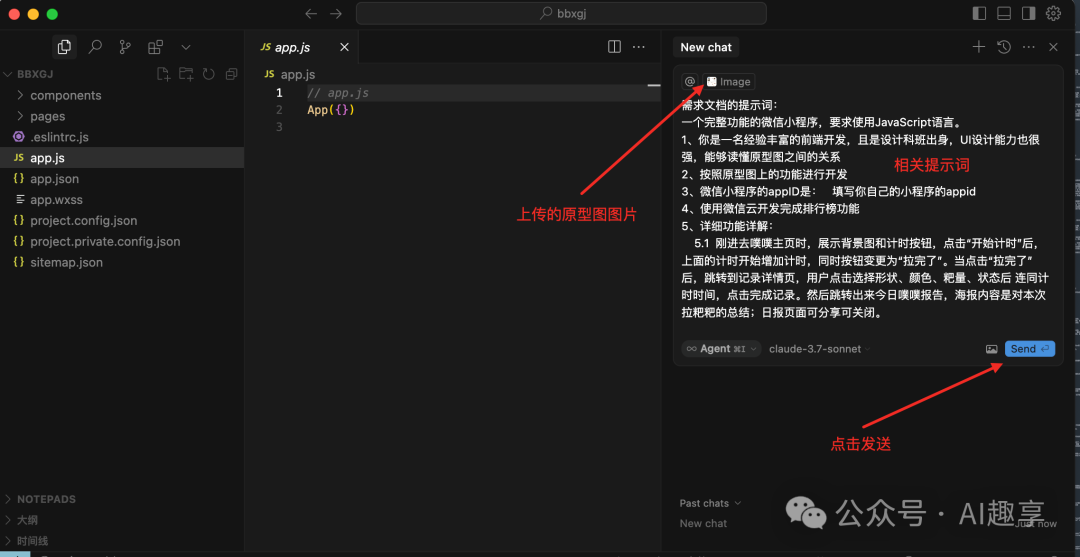This screenshot has width=1080, height=557.
Task: Click New File icon in BBXGJ header
Action: pyautogui.click(x=163, y=74)
